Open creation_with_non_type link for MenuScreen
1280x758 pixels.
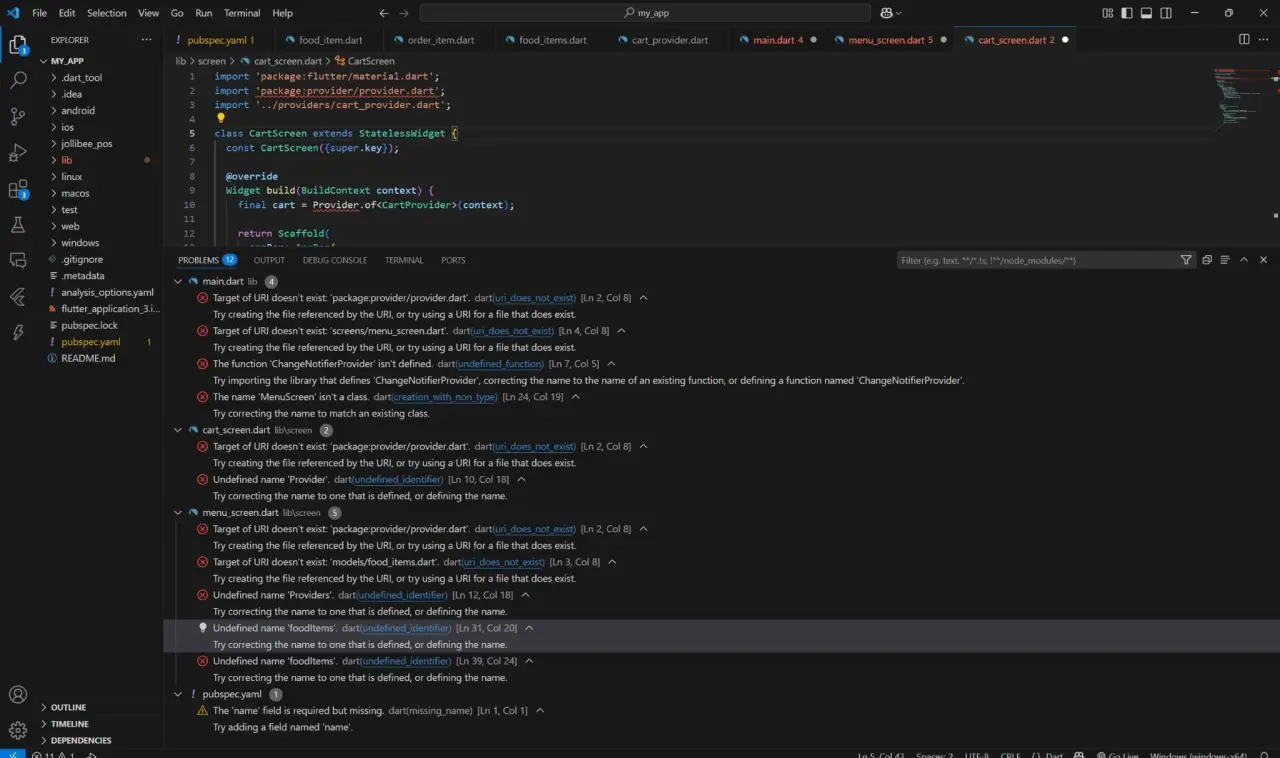tap(446, 397)
